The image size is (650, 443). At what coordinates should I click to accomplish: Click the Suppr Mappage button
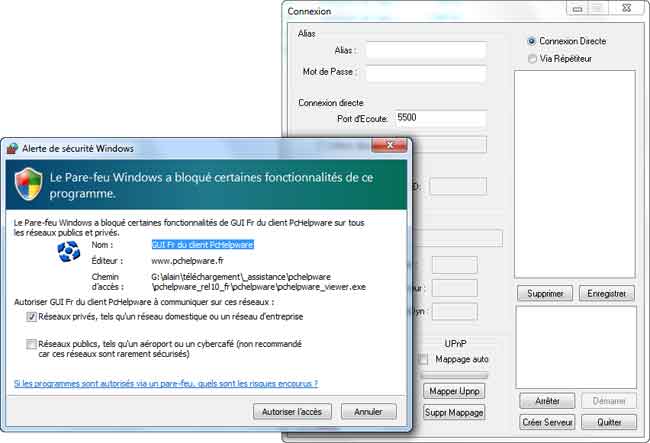[x=454, y=412]
